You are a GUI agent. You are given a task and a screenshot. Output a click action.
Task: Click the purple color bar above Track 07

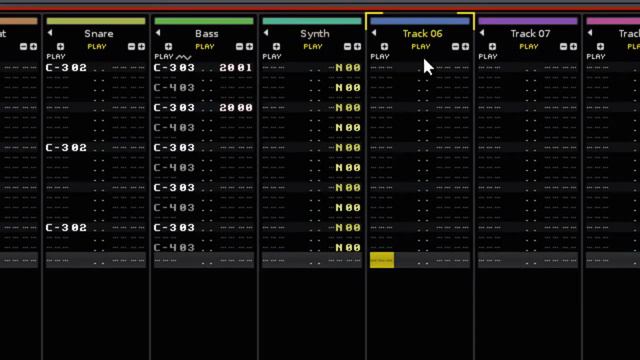(528, 21)
